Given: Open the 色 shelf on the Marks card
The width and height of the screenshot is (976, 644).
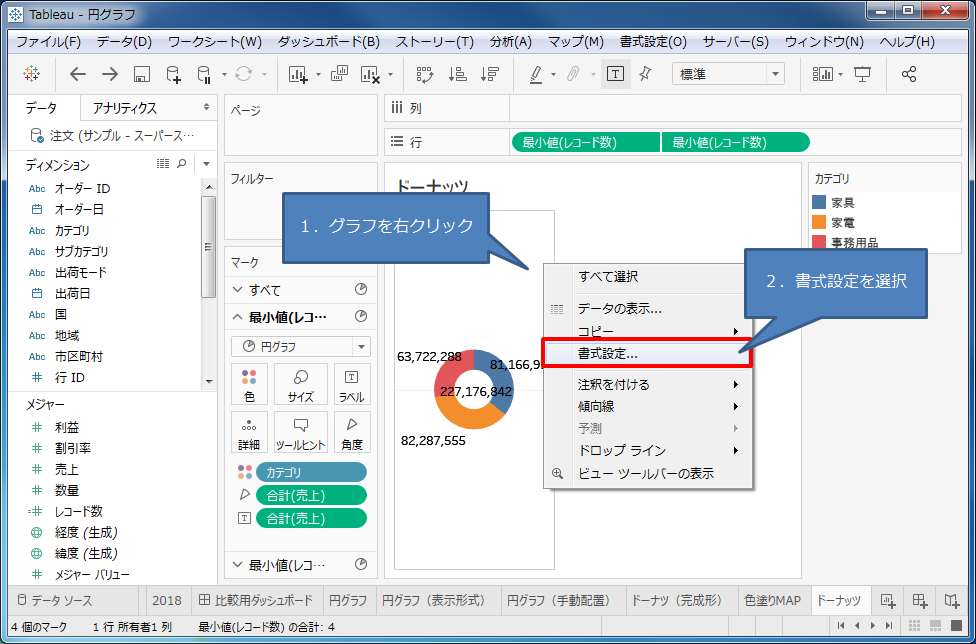Looking at the screenshot, I should pyautogui.click(x=249, y=384).
